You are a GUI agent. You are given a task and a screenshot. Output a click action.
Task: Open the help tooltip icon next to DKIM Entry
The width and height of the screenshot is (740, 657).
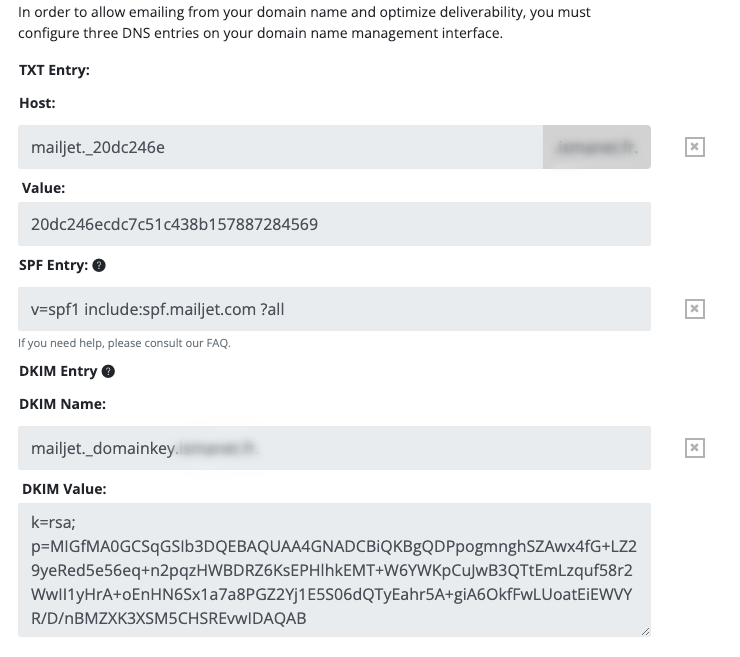point(108,371)
